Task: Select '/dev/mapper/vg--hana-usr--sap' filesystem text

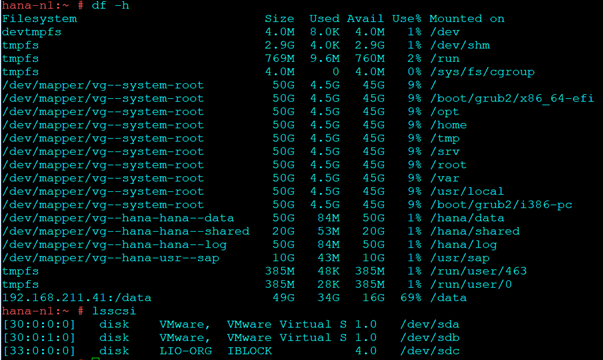Action: 111,258
